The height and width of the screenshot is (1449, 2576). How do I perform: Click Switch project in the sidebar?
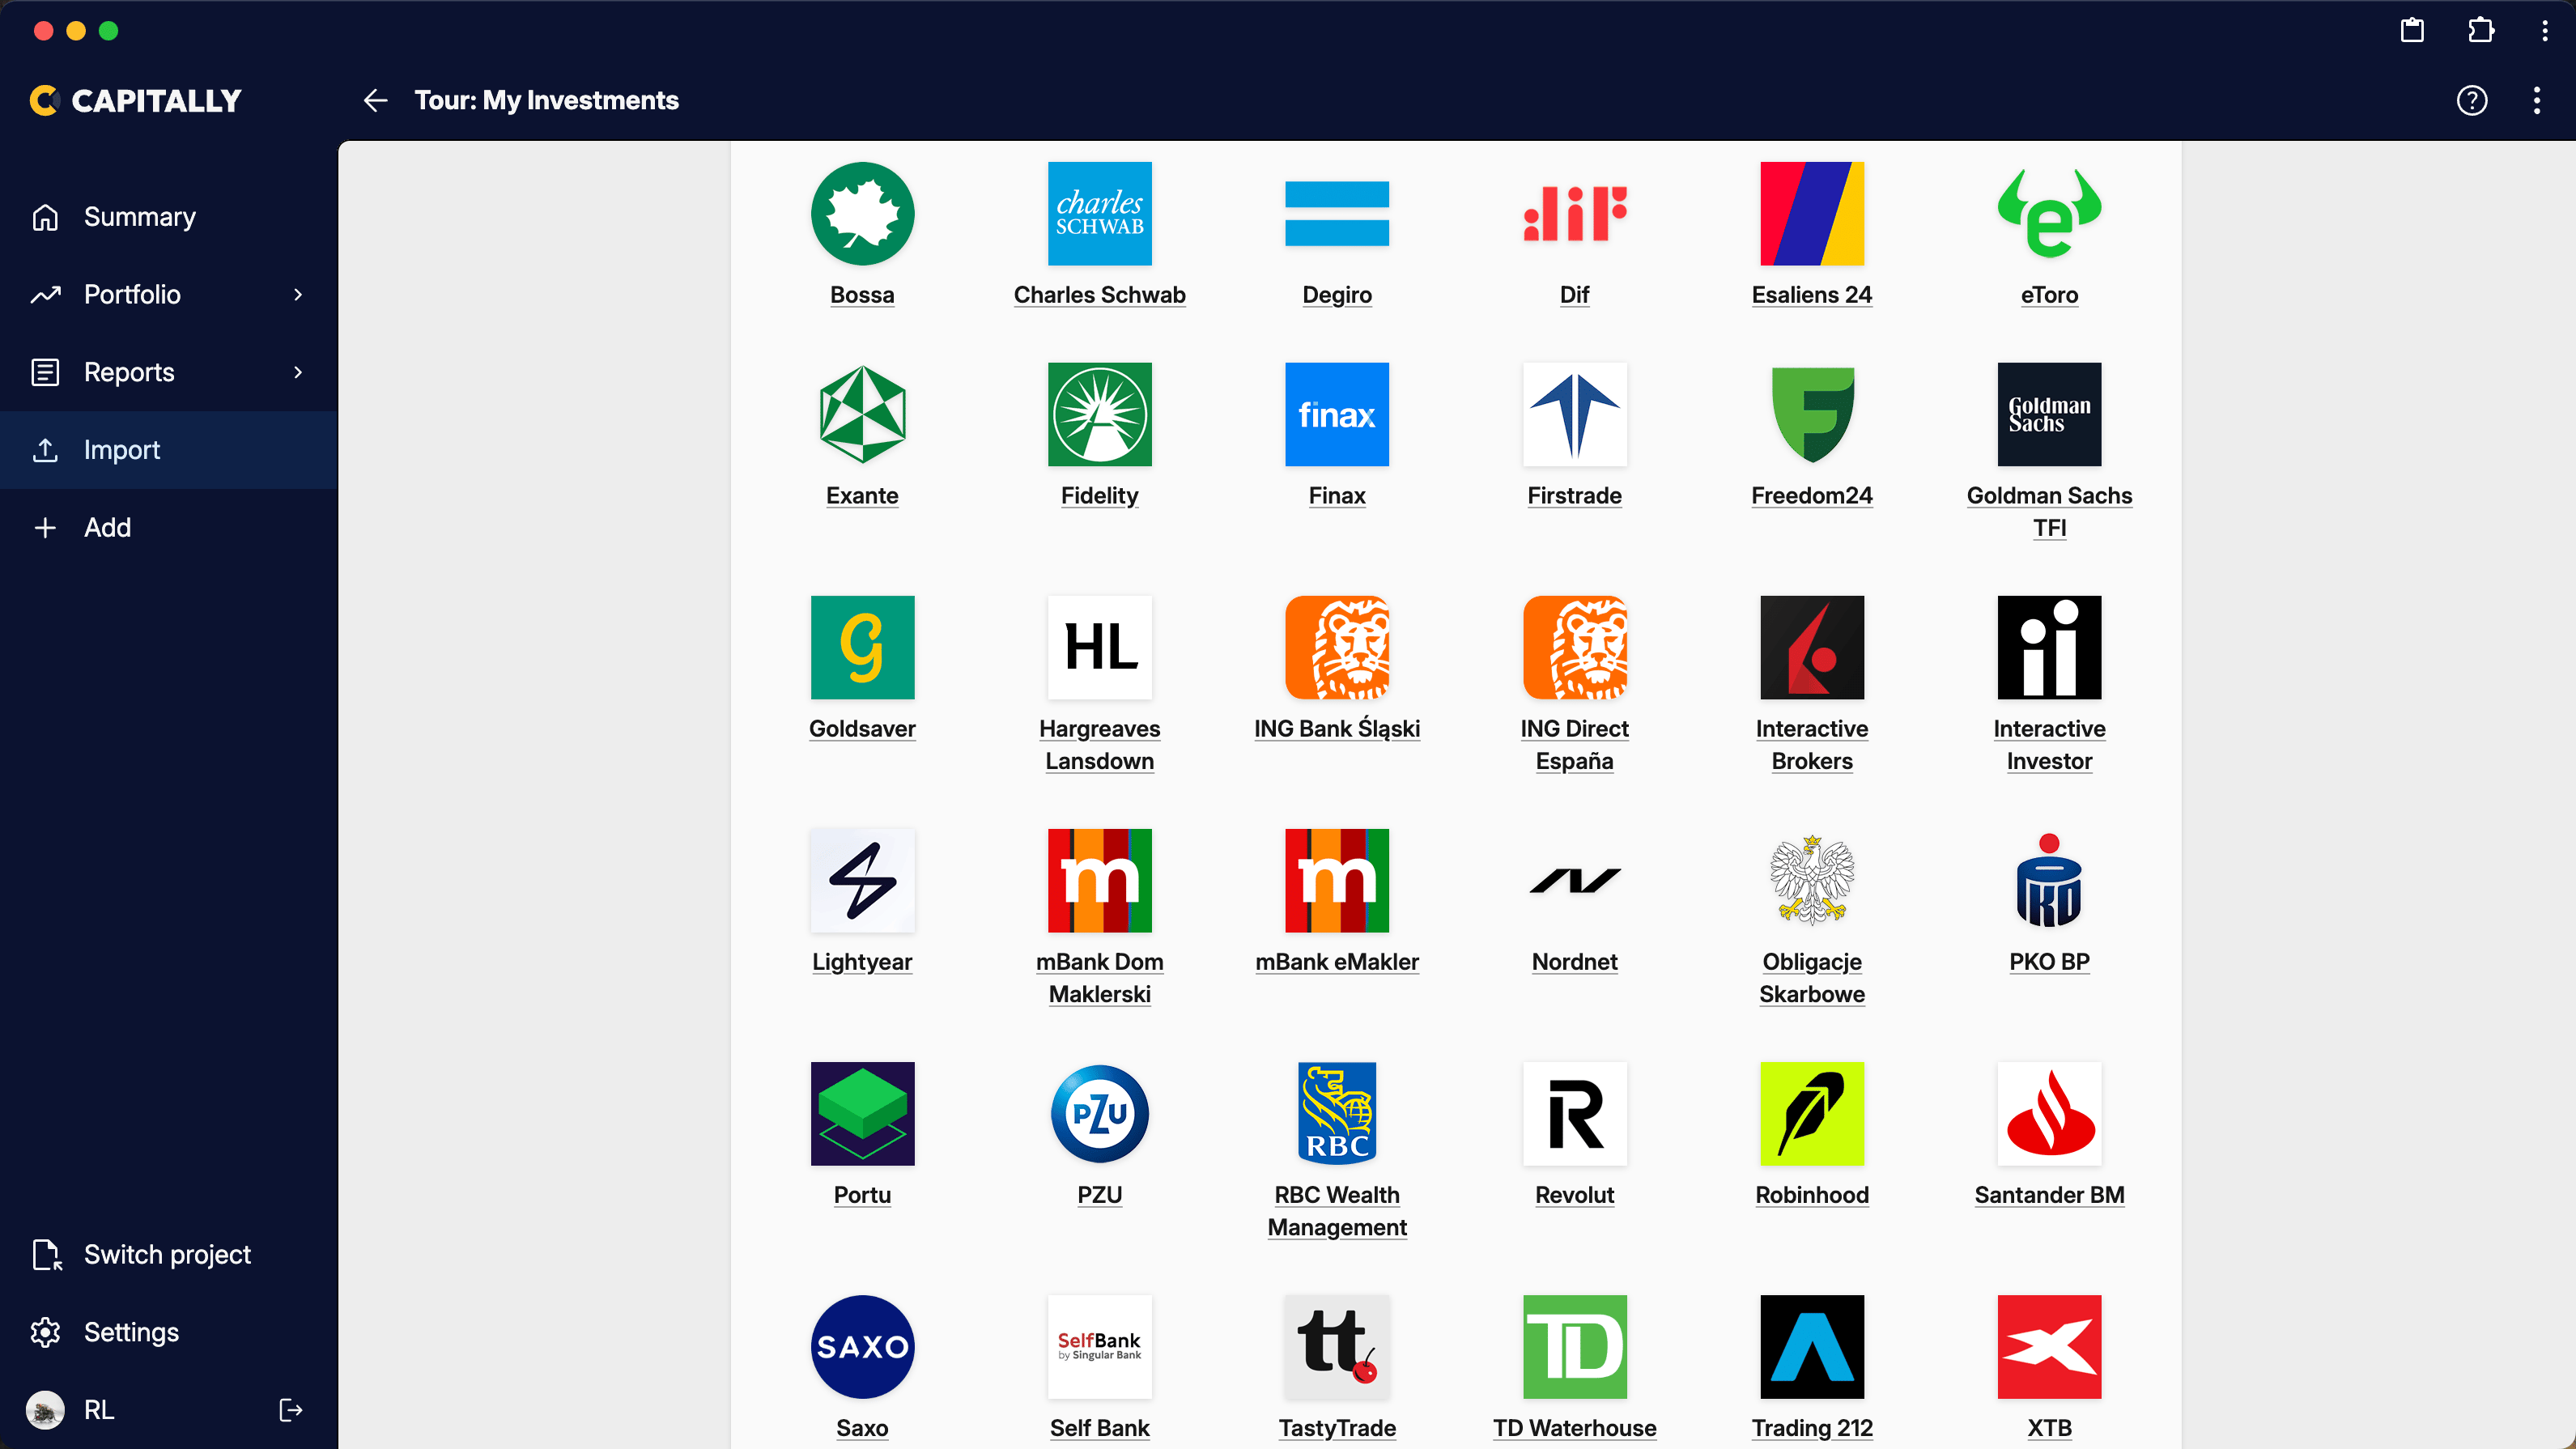pos(169,1254)
